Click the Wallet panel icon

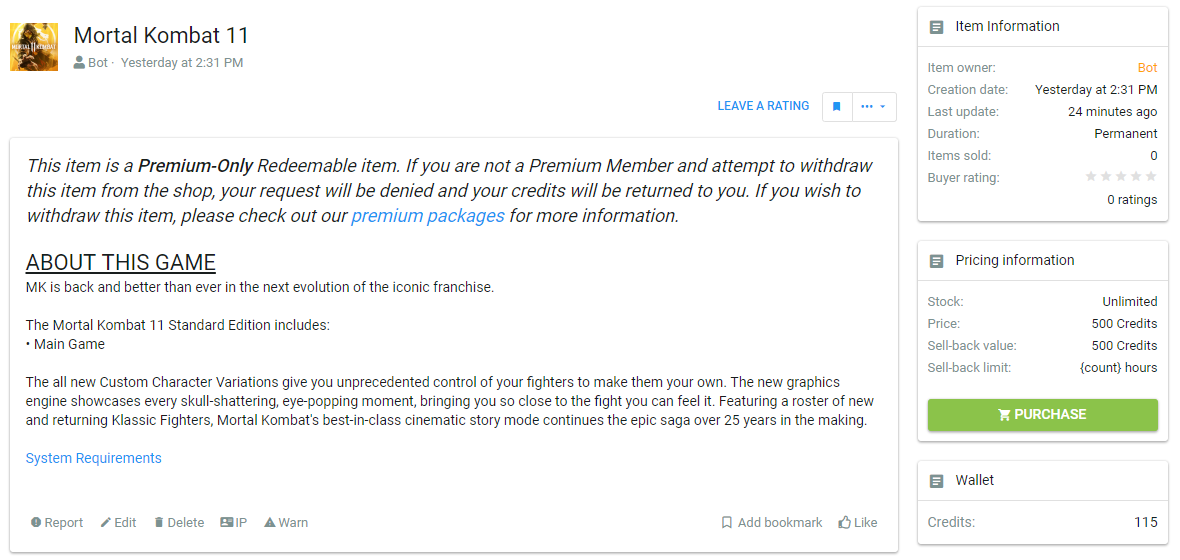(936, 481)
